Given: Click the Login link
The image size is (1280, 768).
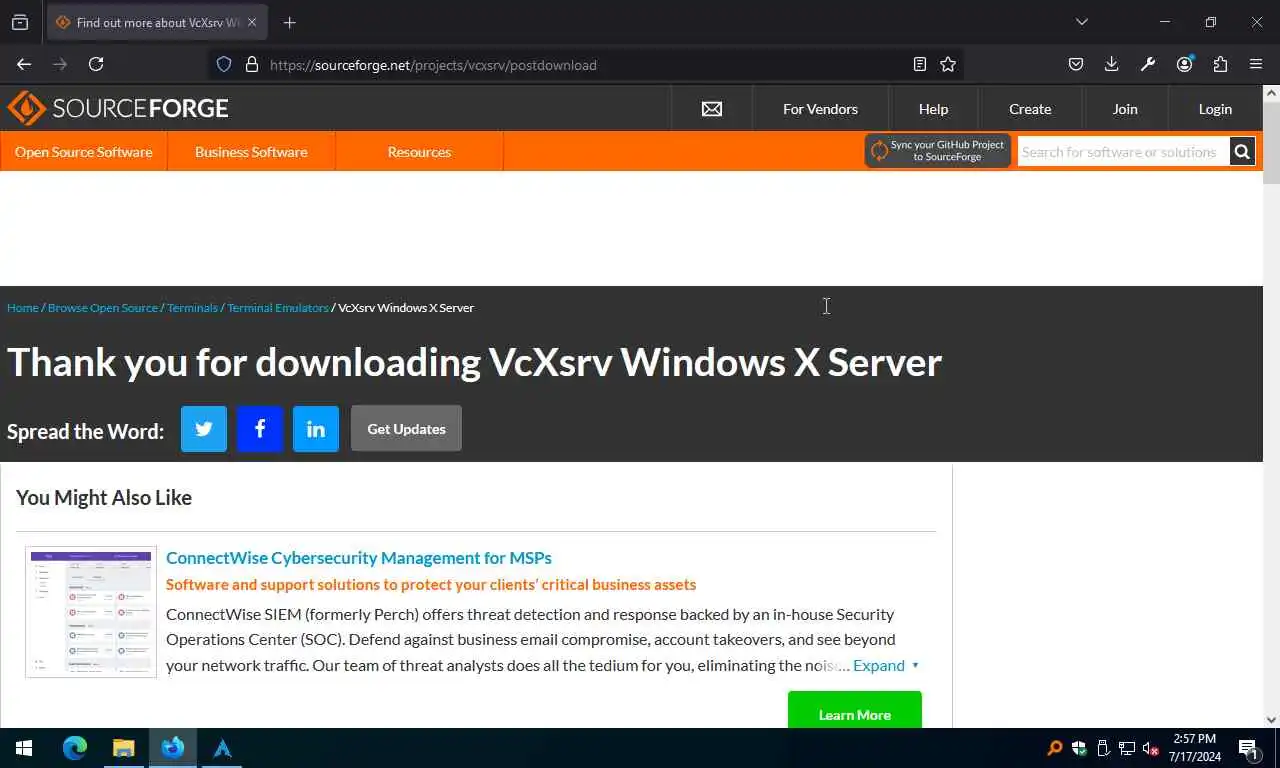Looking at the screenshot, I should coord(1215,109).
